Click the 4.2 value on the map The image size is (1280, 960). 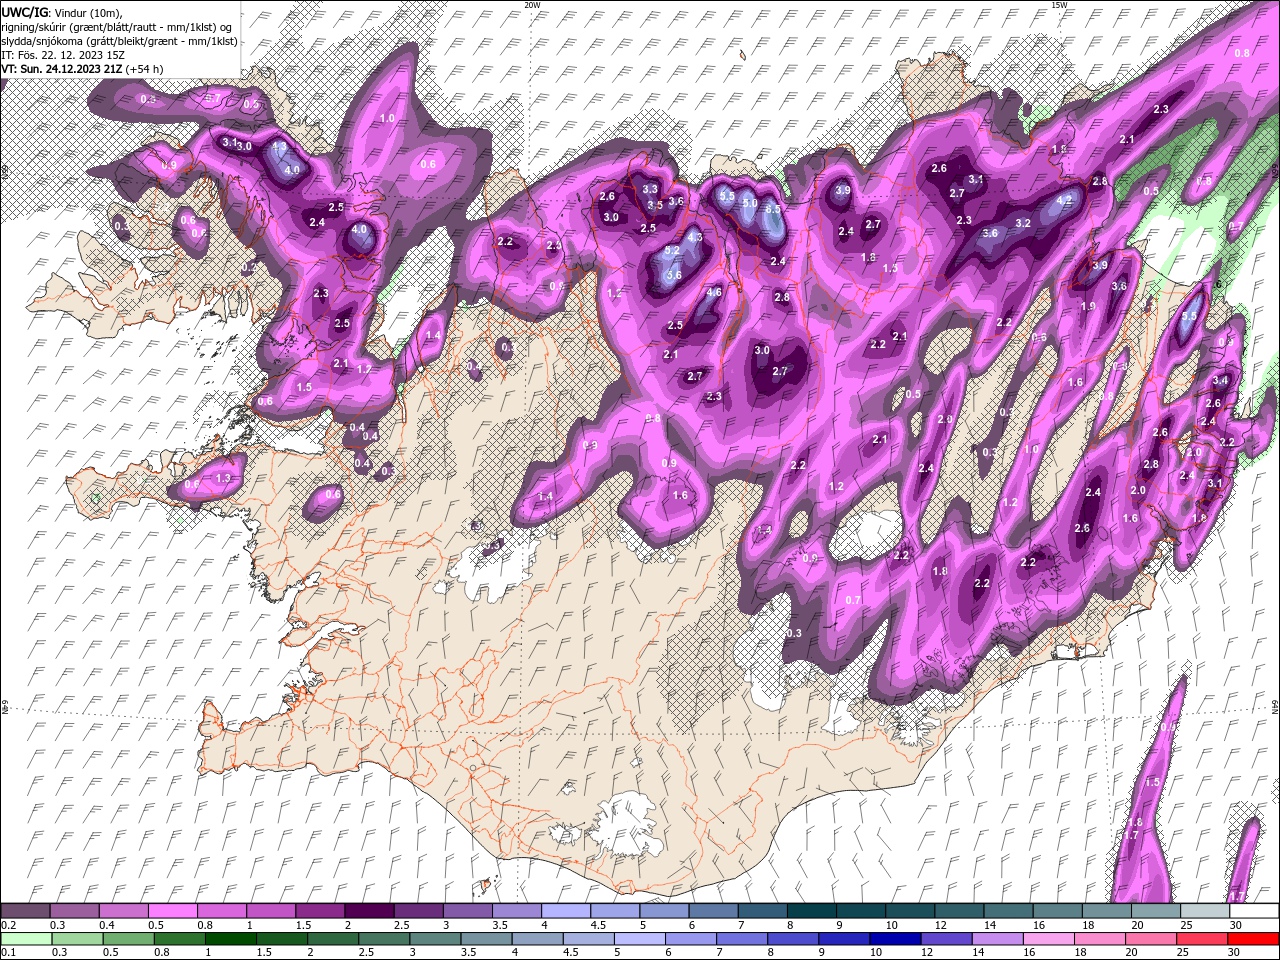pos(1064,200)
